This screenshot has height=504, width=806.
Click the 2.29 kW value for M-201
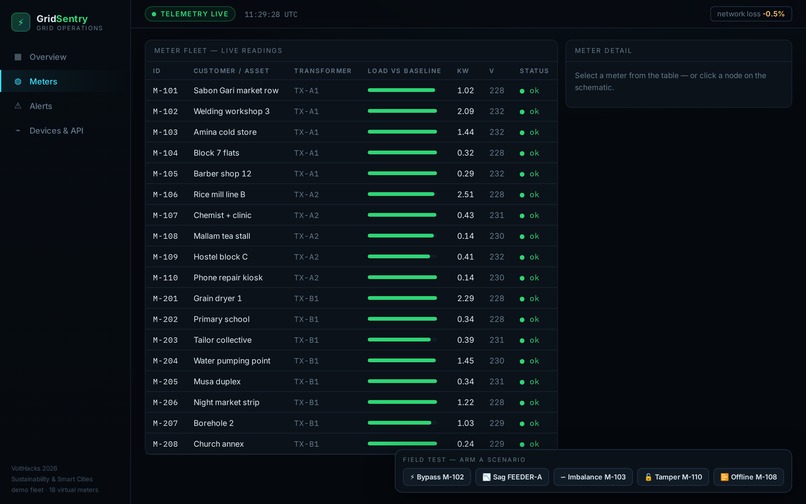coord(465,298)
